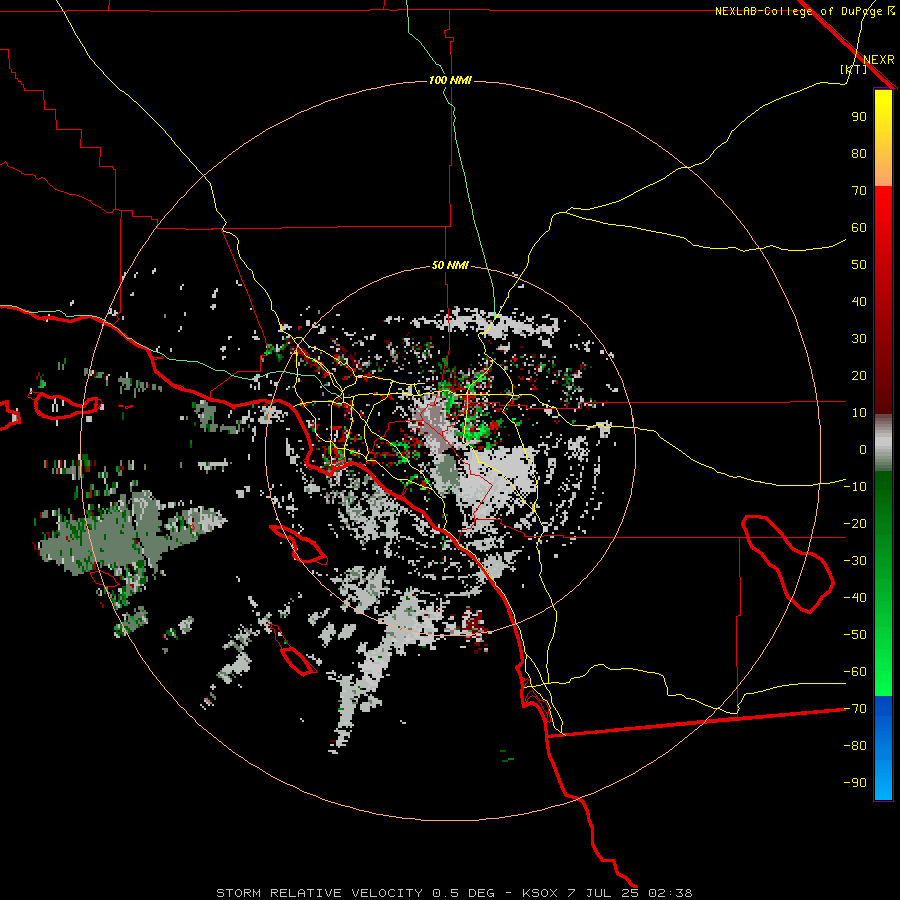Click the 0 scale label

coord(863,449)
